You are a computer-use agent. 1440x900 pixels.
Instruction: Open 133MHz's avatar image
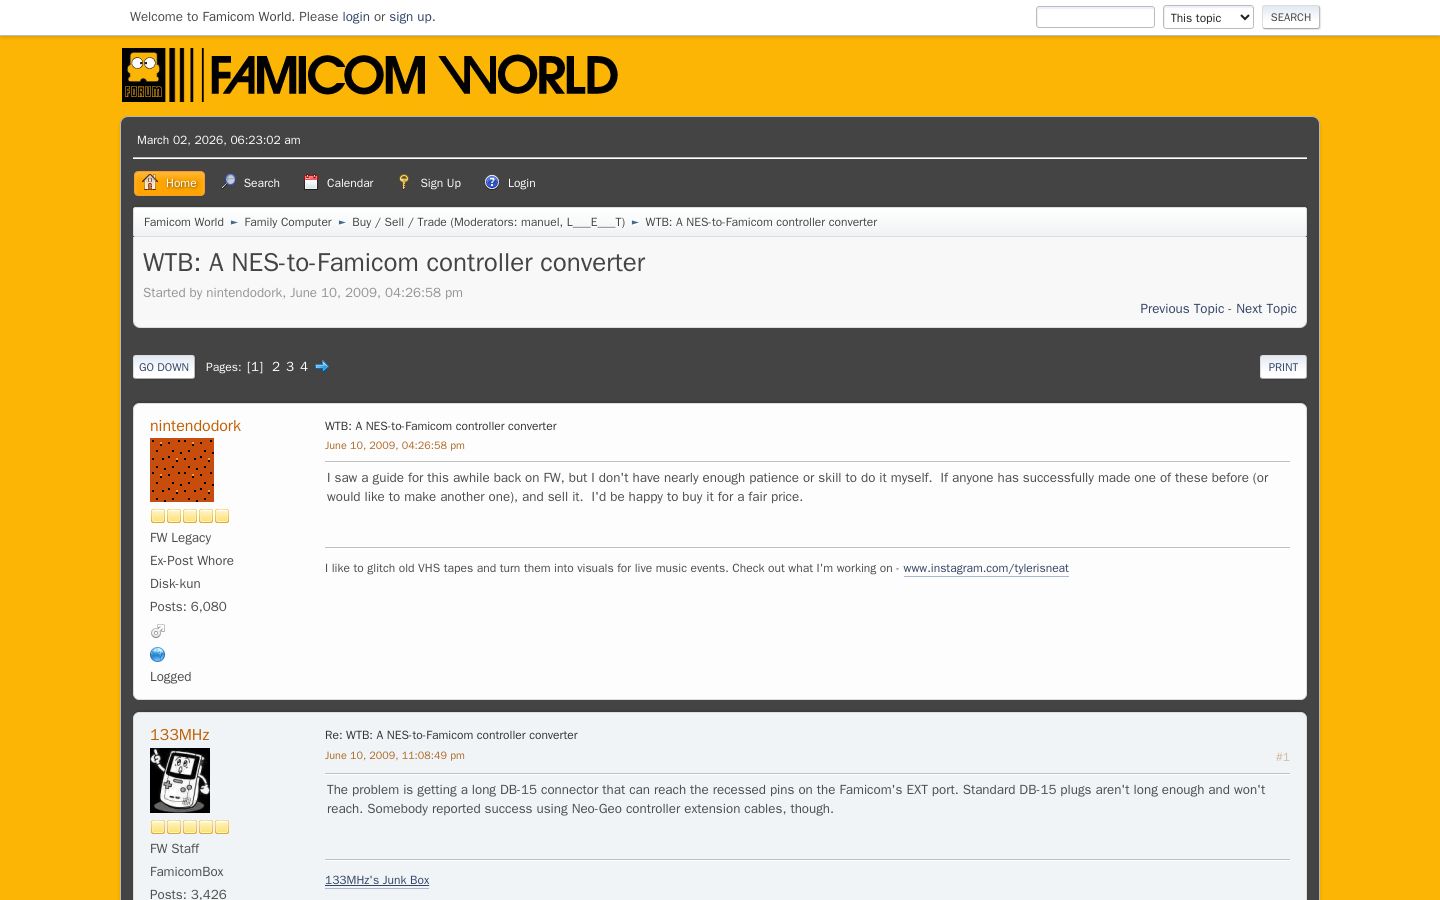180,781
